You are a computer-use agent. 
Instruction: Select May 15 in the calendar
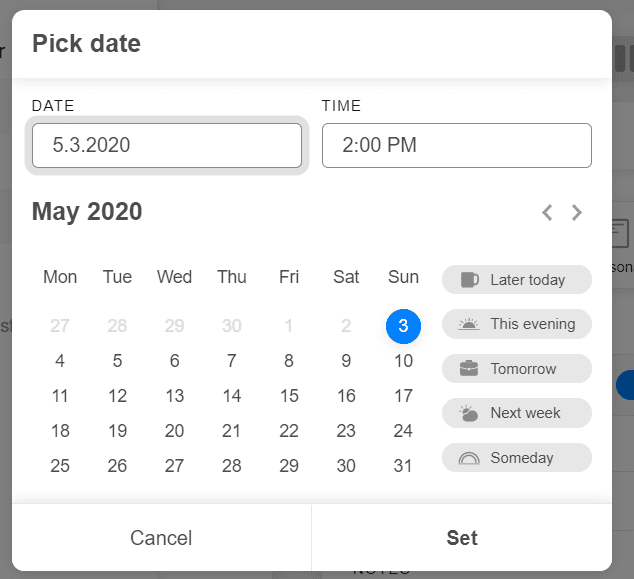point(289,396)
